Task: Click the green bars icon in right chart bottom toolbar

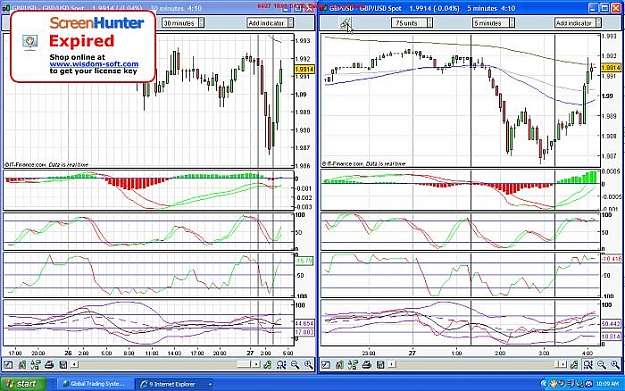Action: tap(340, 364)
